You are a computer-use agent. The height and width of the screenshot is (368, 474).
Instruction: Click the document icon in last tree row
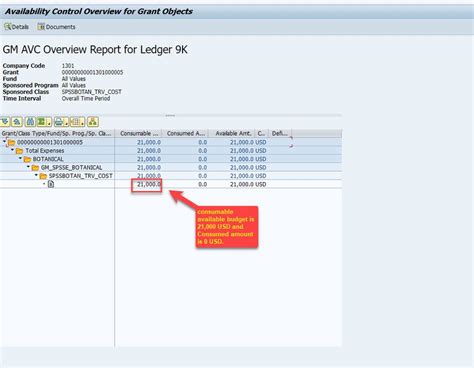[51, 184]
